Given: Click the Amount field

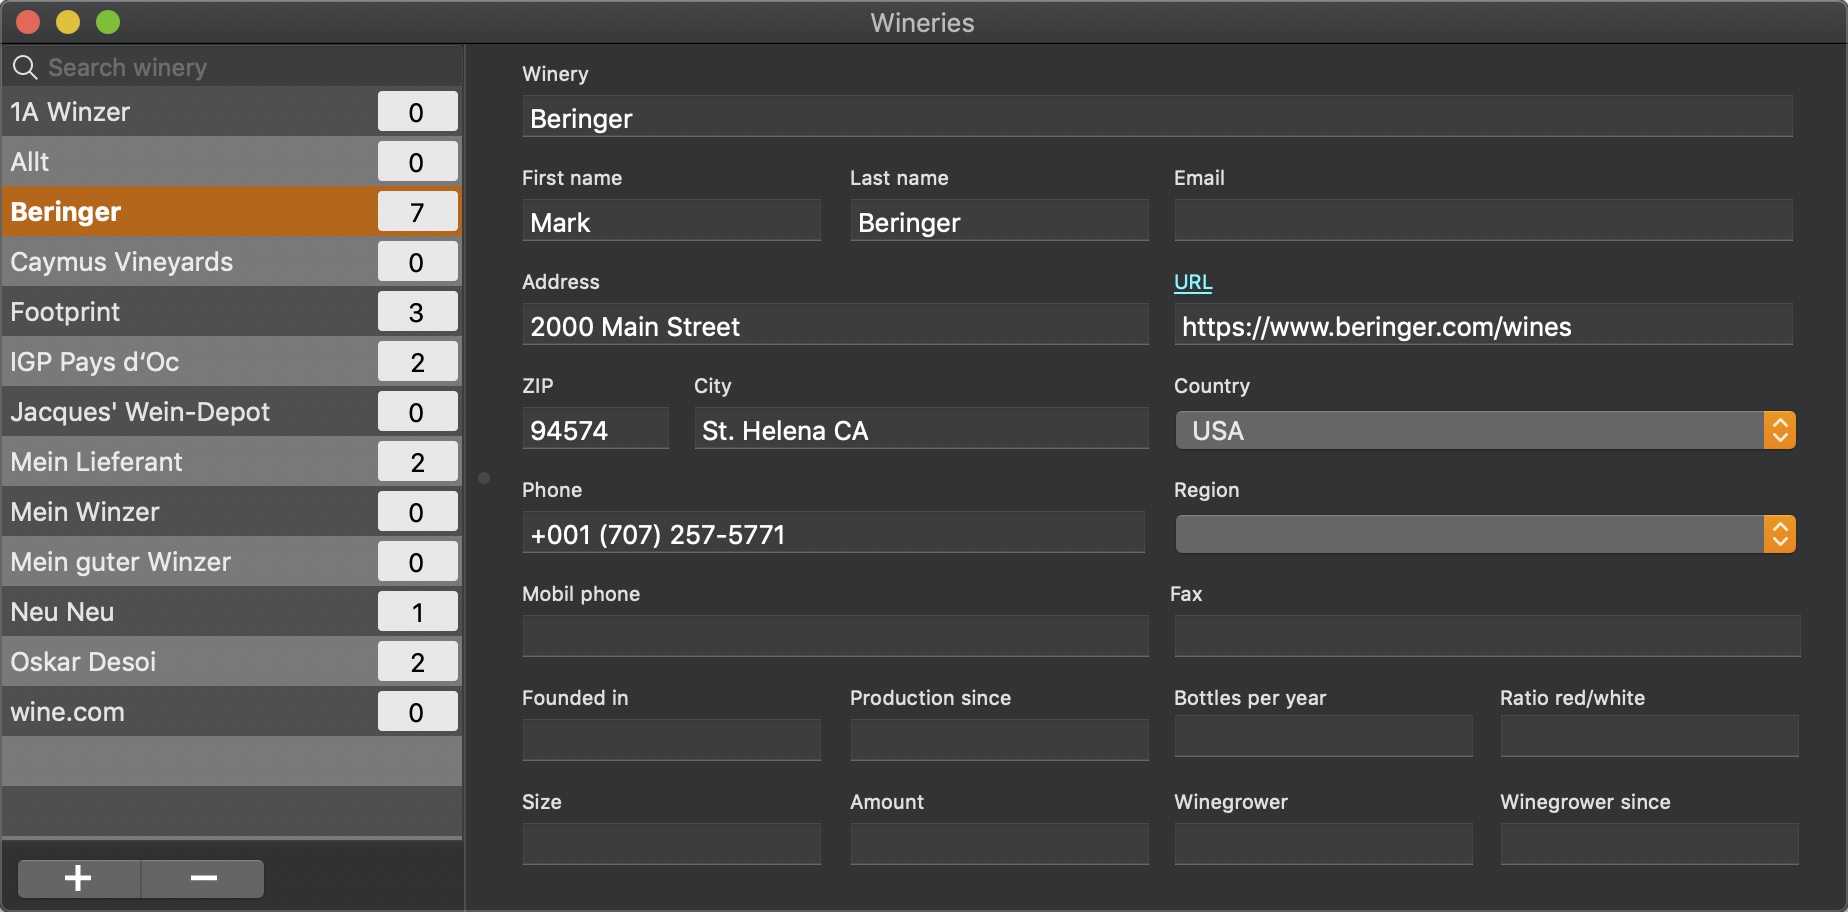Looking at the screenshot, I should coord(999,844).
